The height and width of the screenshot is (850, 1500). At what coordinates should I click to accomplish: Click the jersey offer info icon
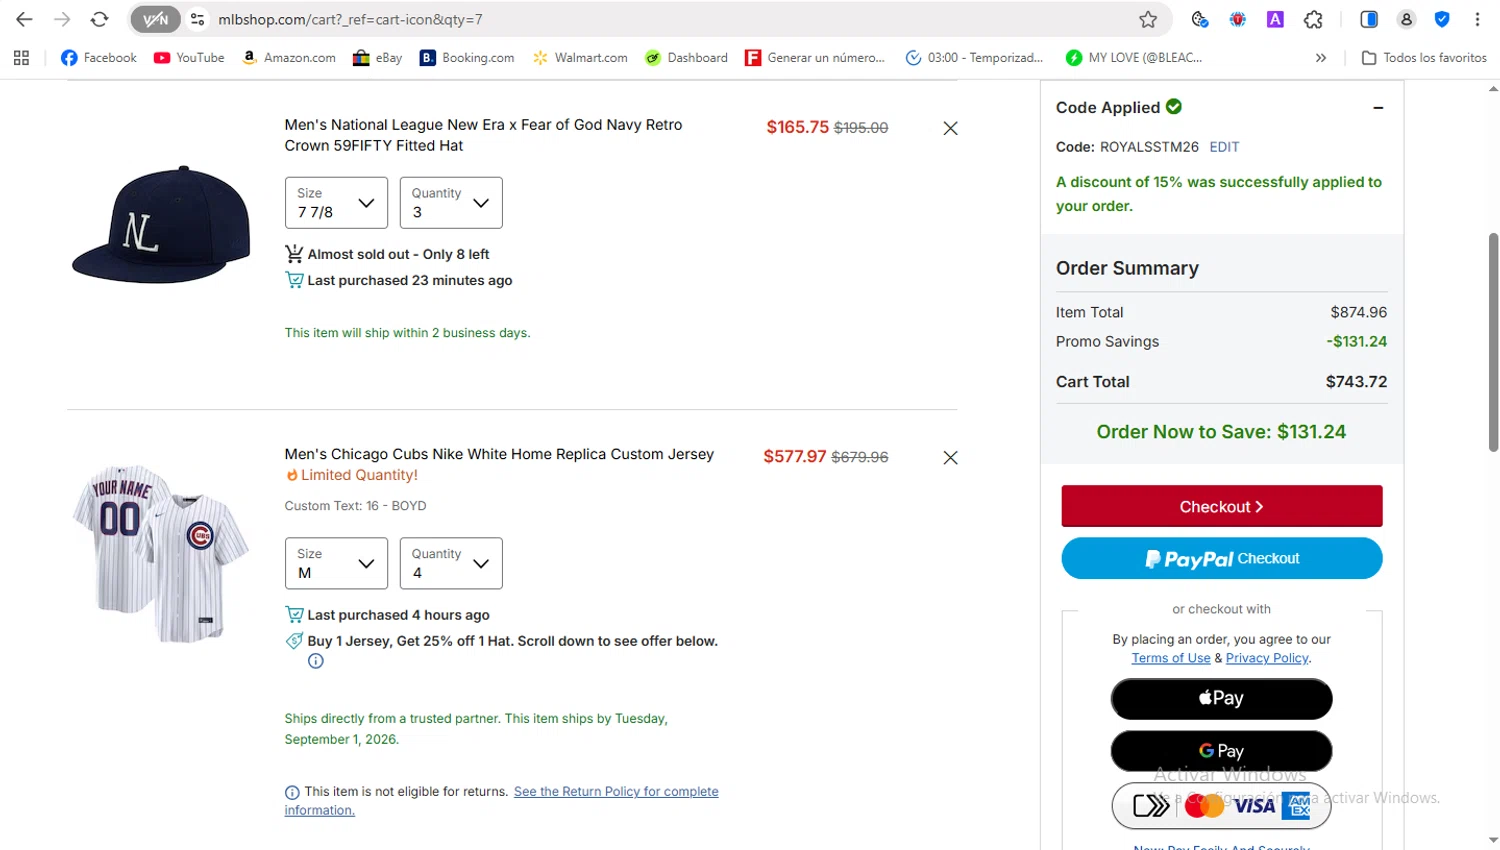316,661
